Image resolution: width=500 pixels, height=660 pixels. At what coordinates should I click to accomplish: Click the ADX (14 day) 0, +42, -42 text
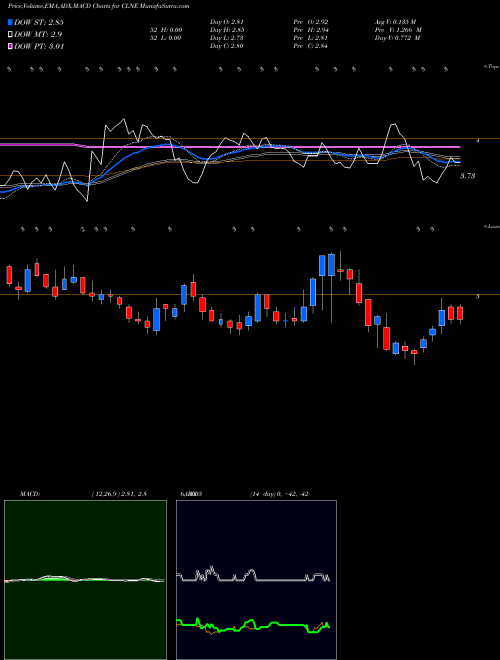pyautogui.click(x=279, y=494)
